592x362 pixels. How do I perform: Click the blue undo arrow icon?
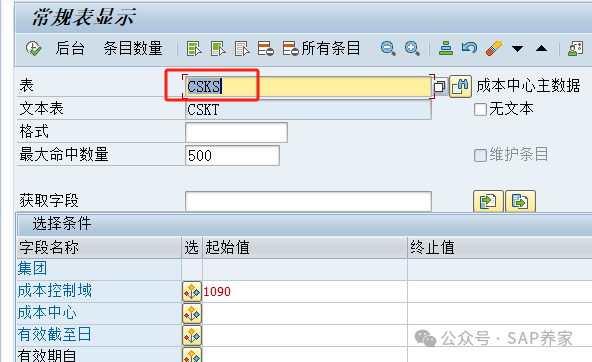[469, 48]
